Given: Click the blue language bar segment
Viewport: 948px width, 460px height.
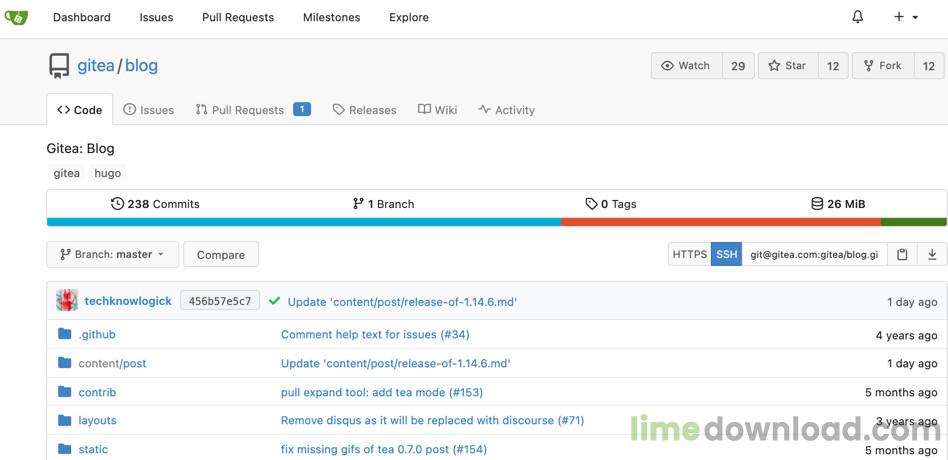Looking at the screenshot, I should click(304, 222).
